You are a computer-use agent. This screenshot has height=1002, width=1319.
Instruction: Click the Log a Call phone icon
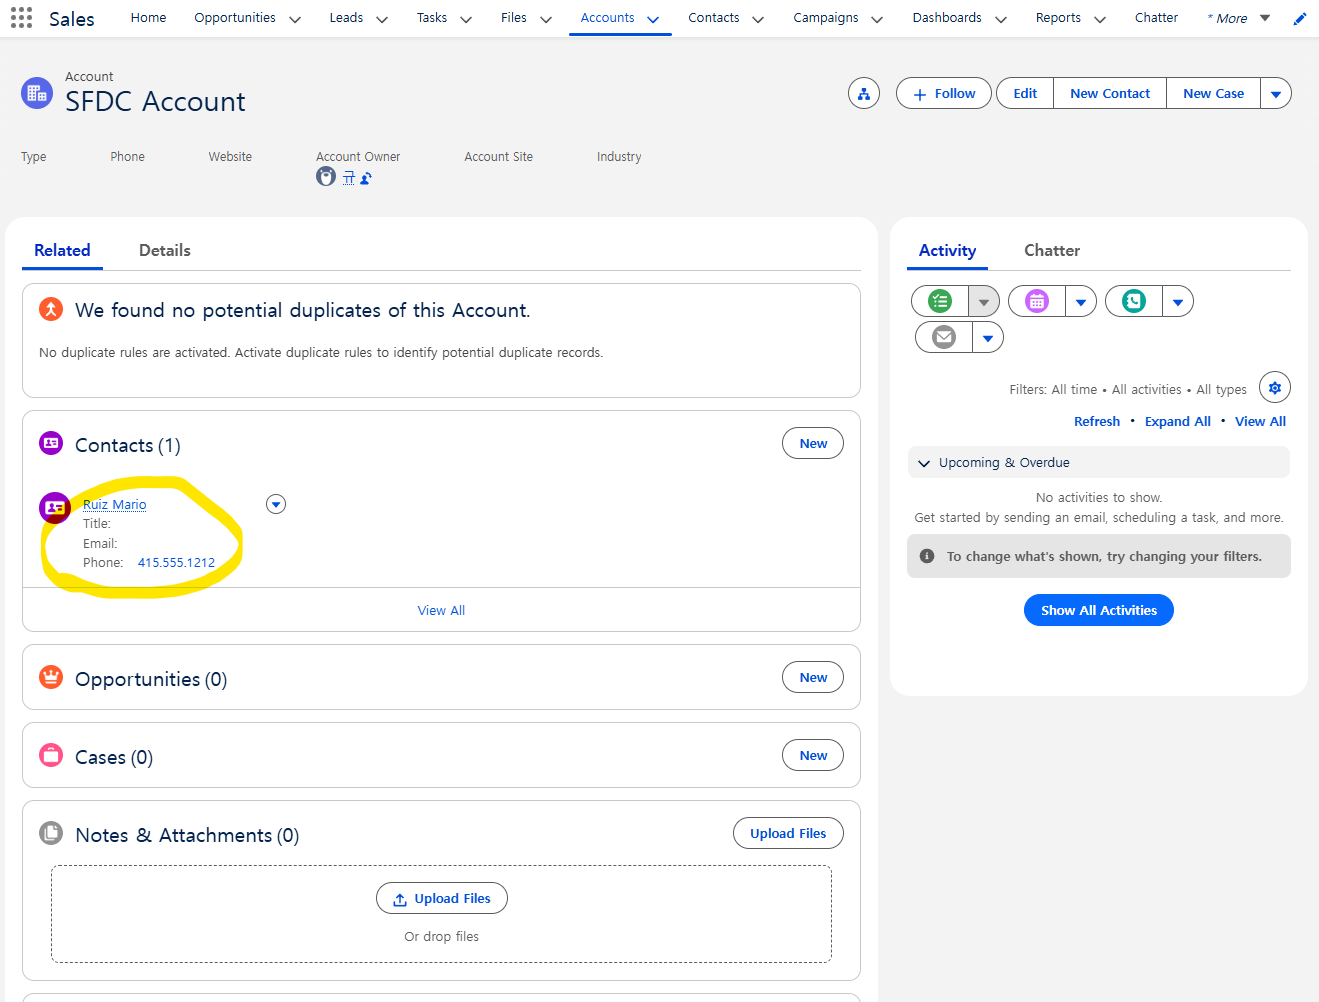point(1134,301)
